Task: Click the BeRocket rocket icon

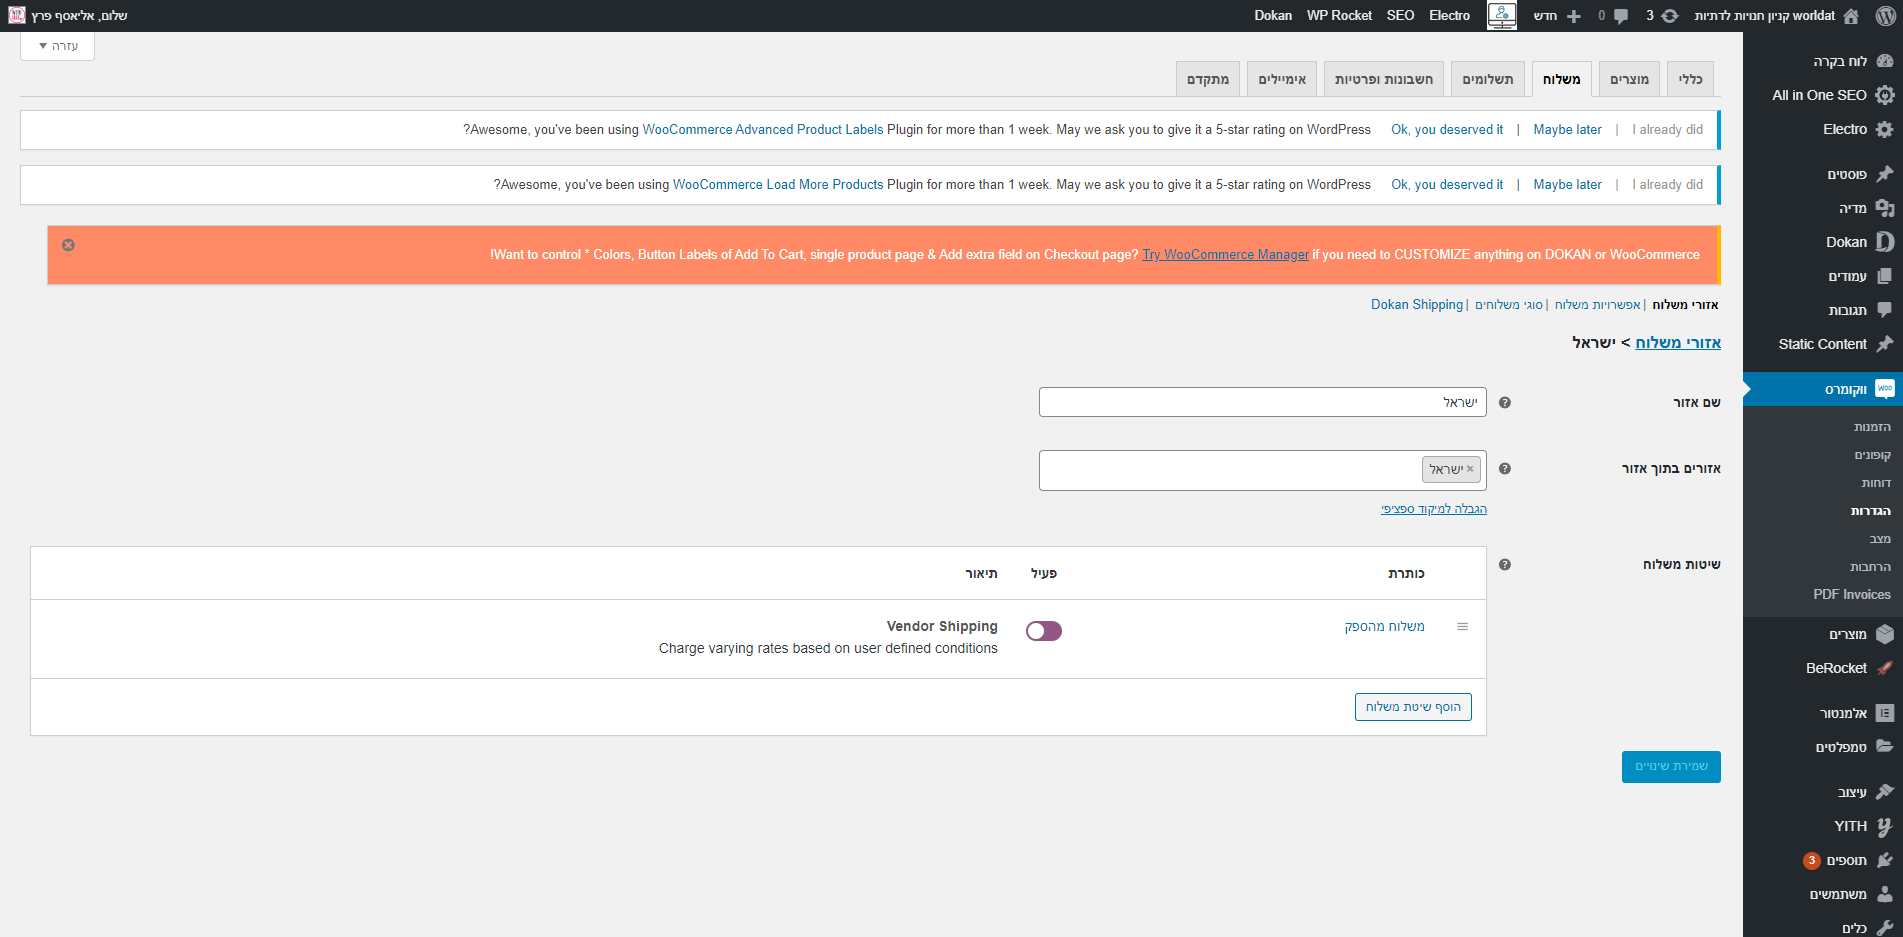Action: coord(1885,668)
